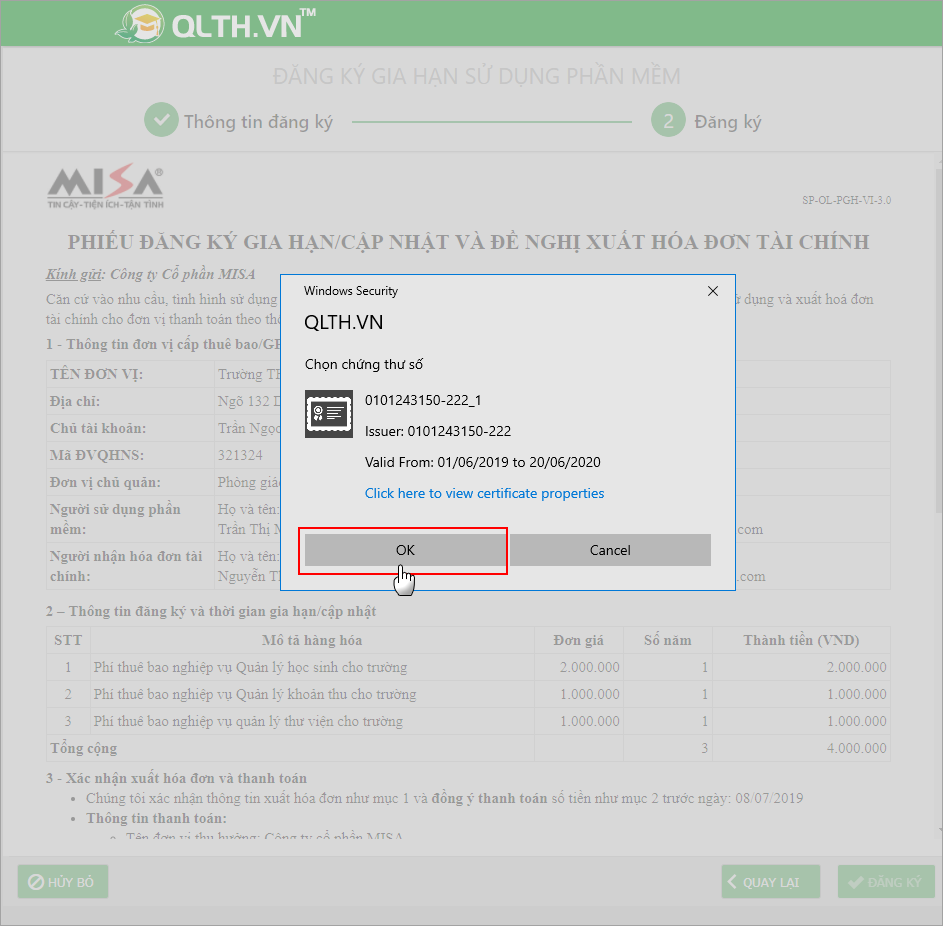Screen dimensions: 943x926
Task: Click Thành tiền (VND) column header
Action: [801, 640]
